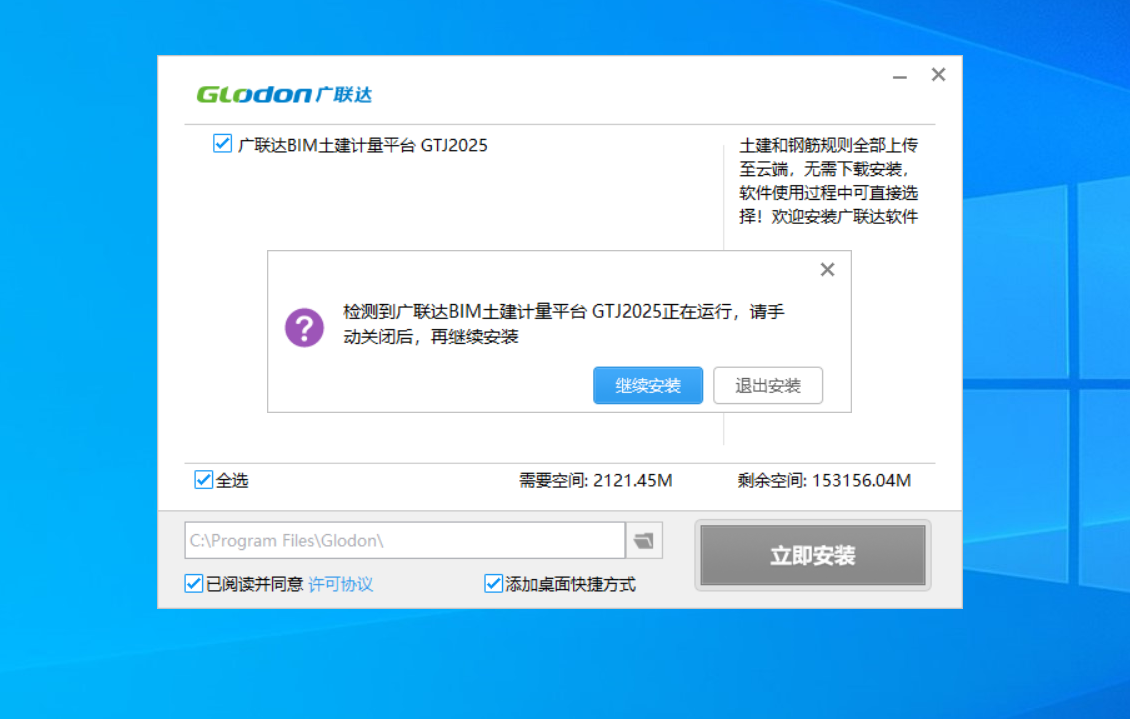Click the 退出安装 button
1130x719 pixels.
[x=768, y=385]
